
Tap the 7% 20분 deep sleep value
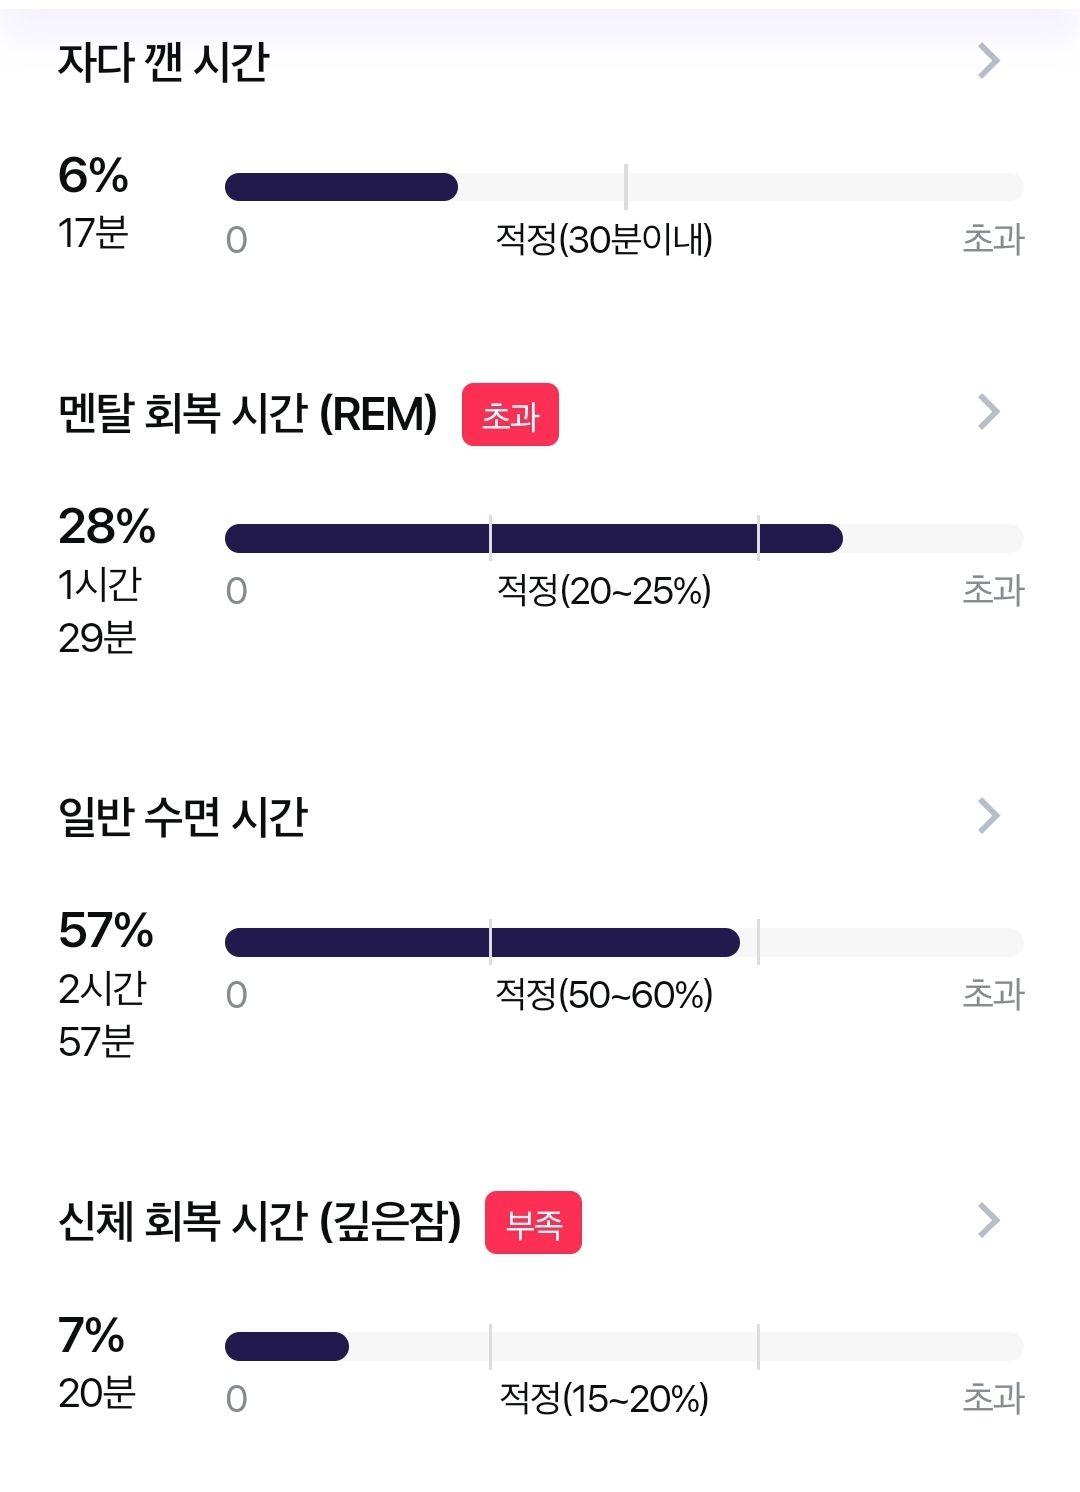pos(97,1362)
